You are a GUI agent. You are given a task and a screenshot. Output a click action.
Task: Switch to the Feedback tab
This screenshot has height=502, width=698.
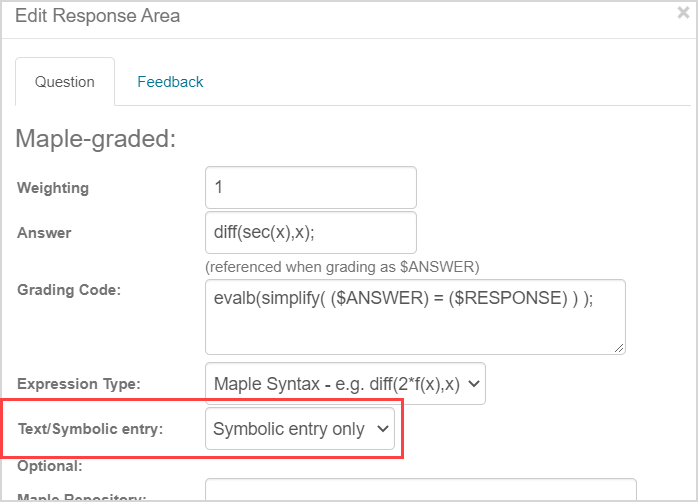pyautogui.click(x=170, y=82)
